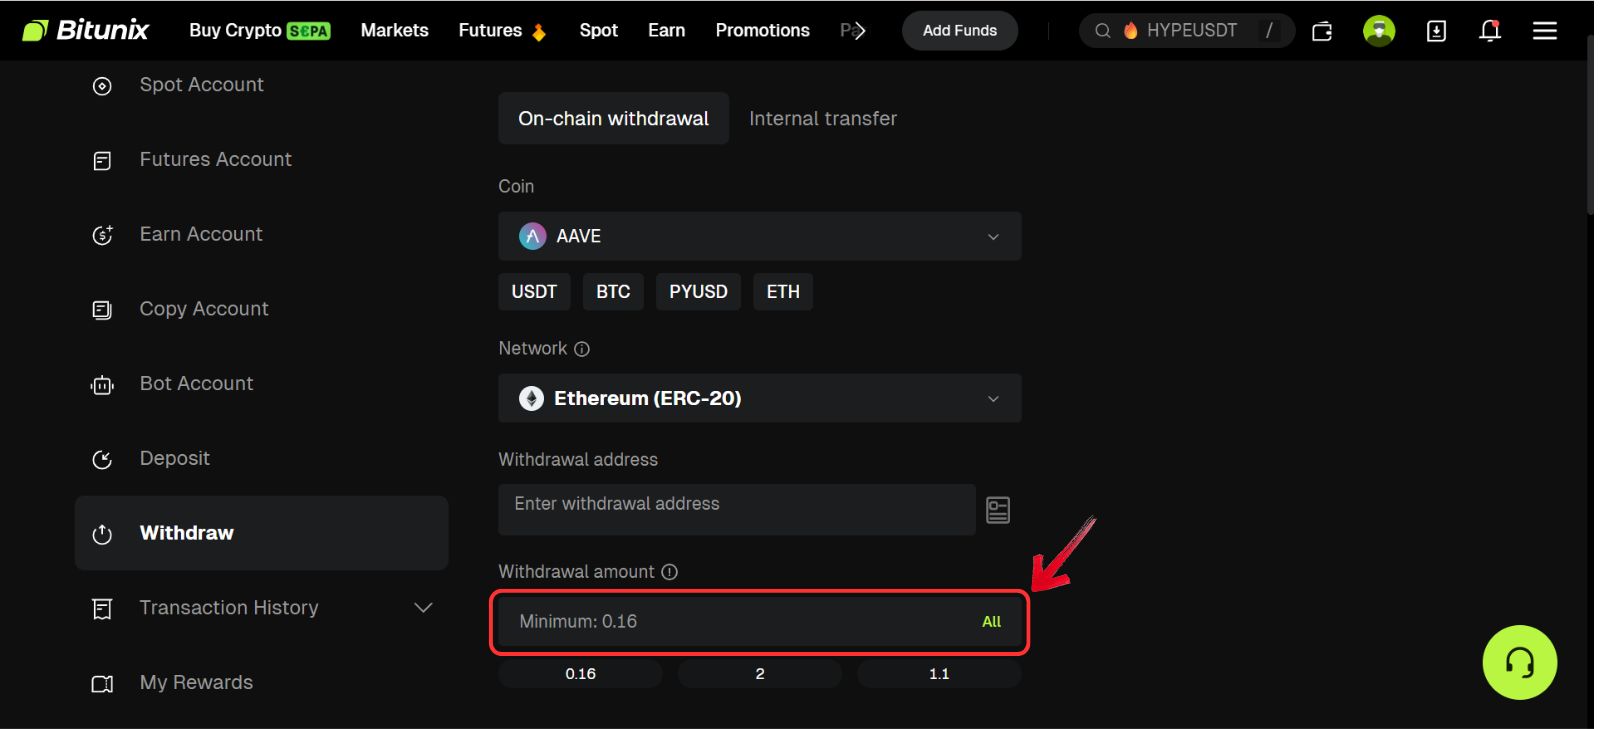Open Deposit in the sidebar
This screenshot has height=729, width=1600.
click(174, 458)
